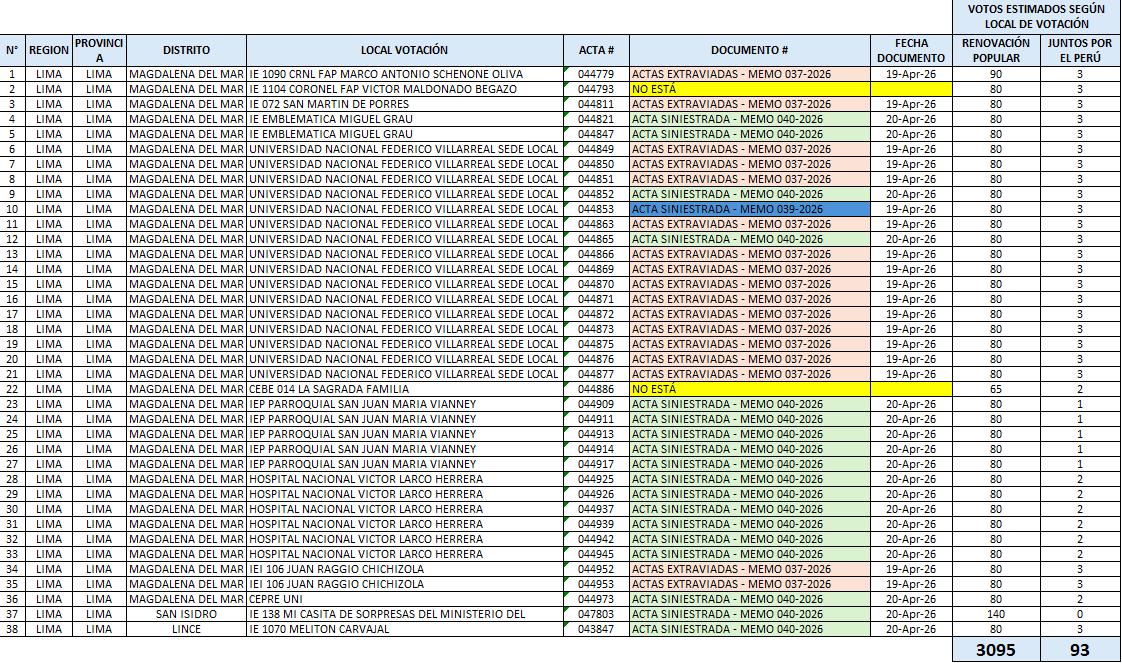Screen dimensions: 1122x663
Task: Select the 19-Apr-26 date for acta 044953
Action: point(911,584)
